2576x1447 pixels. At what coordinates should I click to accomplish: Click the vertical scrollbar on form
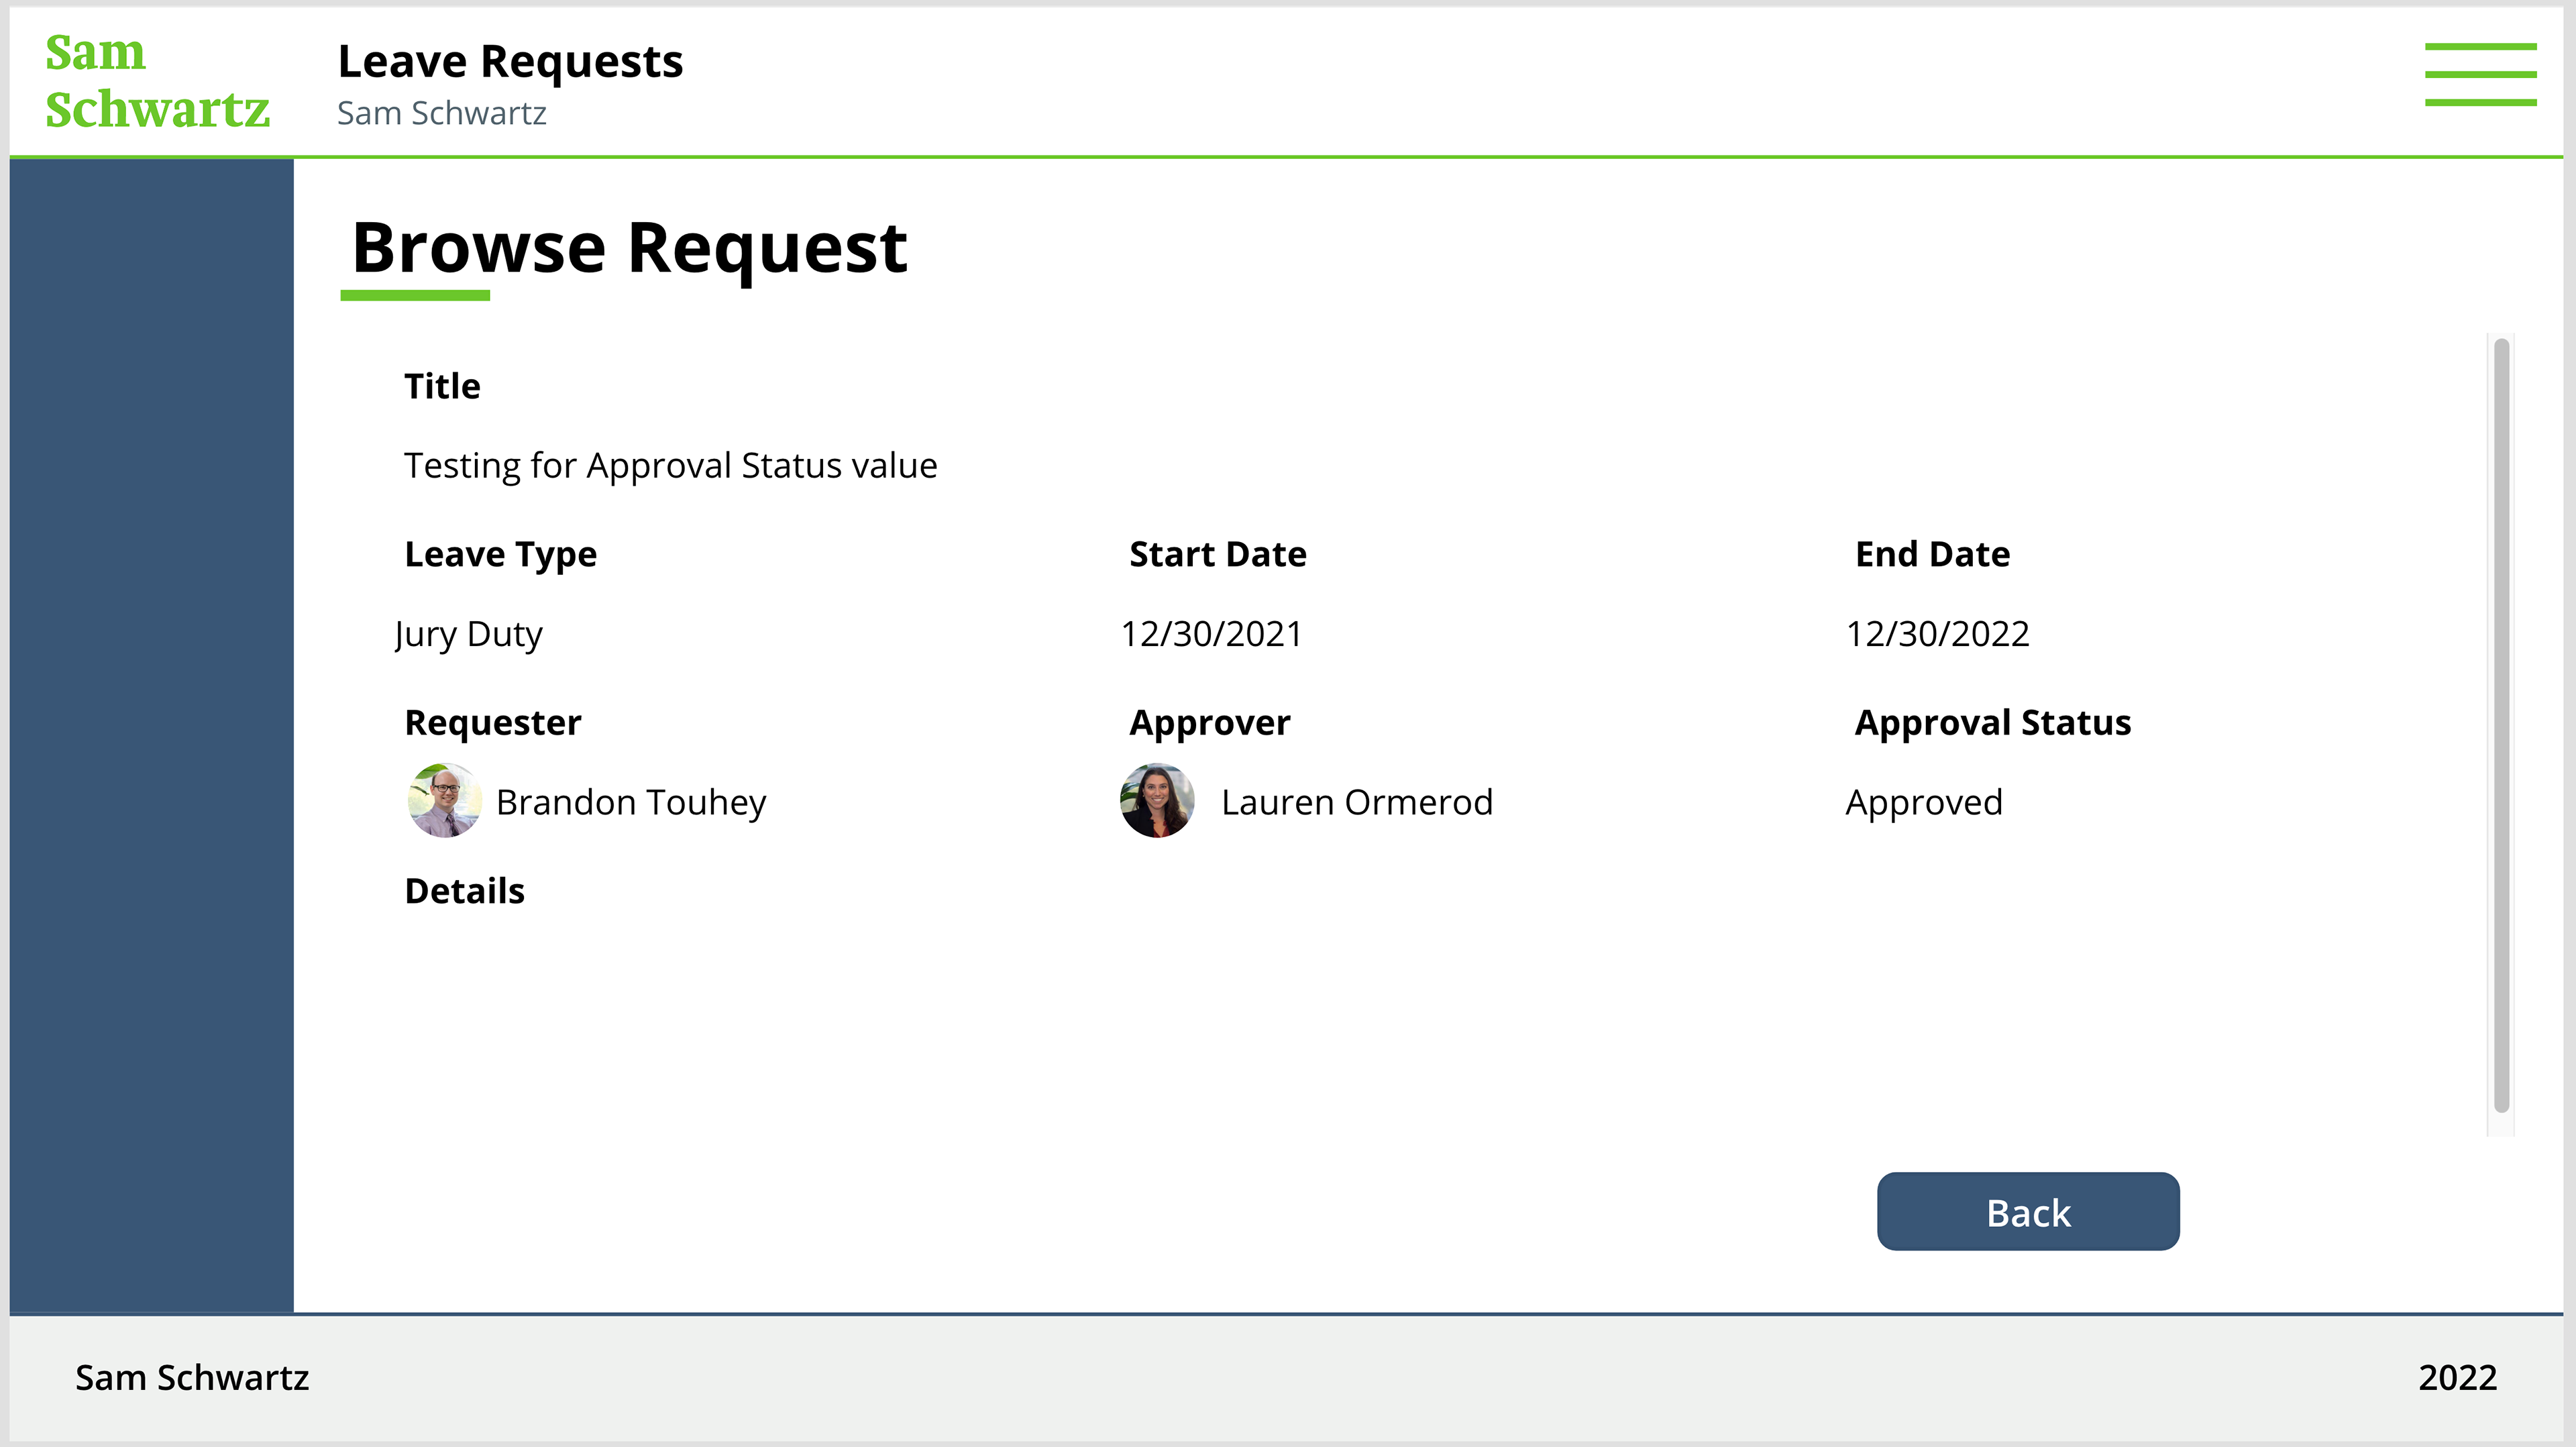coord(2500,725)
